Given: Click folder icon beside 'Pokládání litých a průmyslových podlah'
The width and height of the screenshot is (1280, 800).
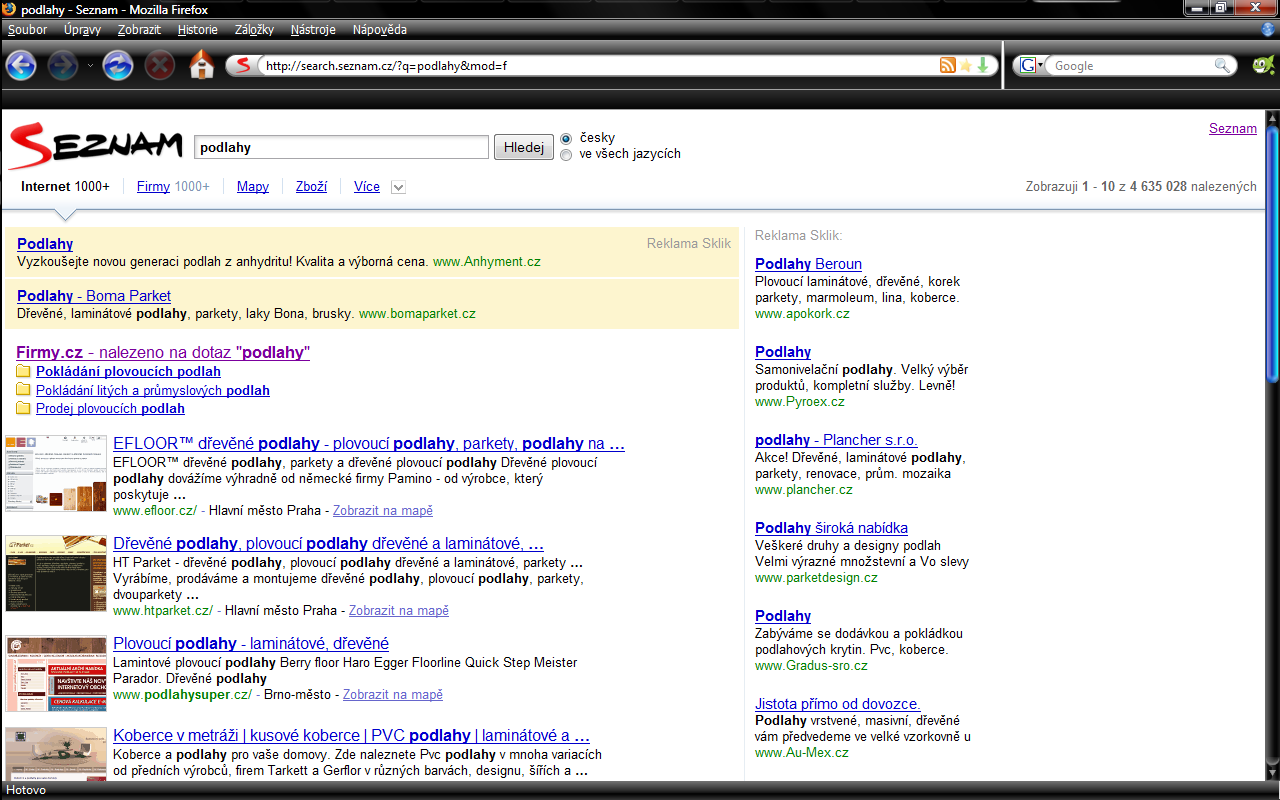Looking at the screenshot, I should point(23,390).
